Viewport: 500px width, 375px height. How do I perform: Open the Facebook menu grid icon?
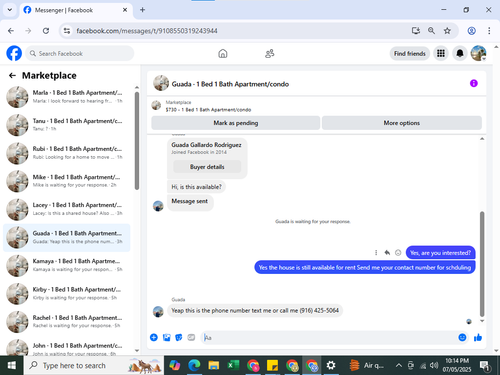441,53
